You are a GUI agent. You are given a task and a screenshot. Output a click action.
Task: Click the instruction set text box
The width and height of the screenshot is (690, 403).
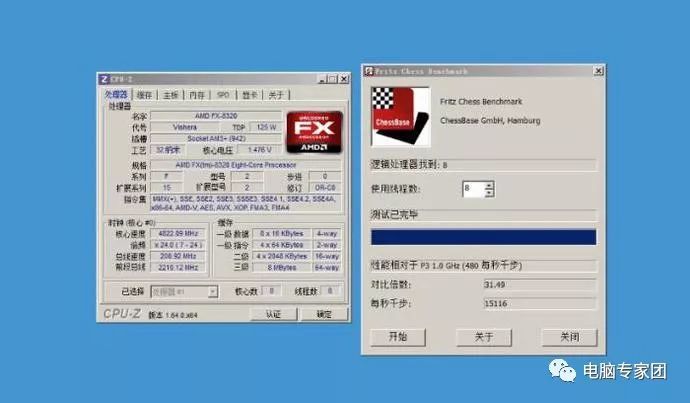tap(246, 203)
